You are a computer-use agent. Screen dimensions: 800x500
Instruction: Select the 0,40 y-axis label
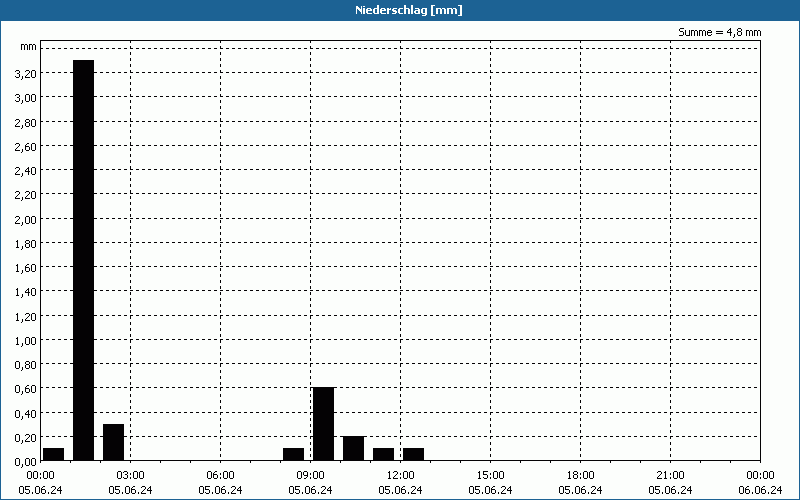[26, 413]
